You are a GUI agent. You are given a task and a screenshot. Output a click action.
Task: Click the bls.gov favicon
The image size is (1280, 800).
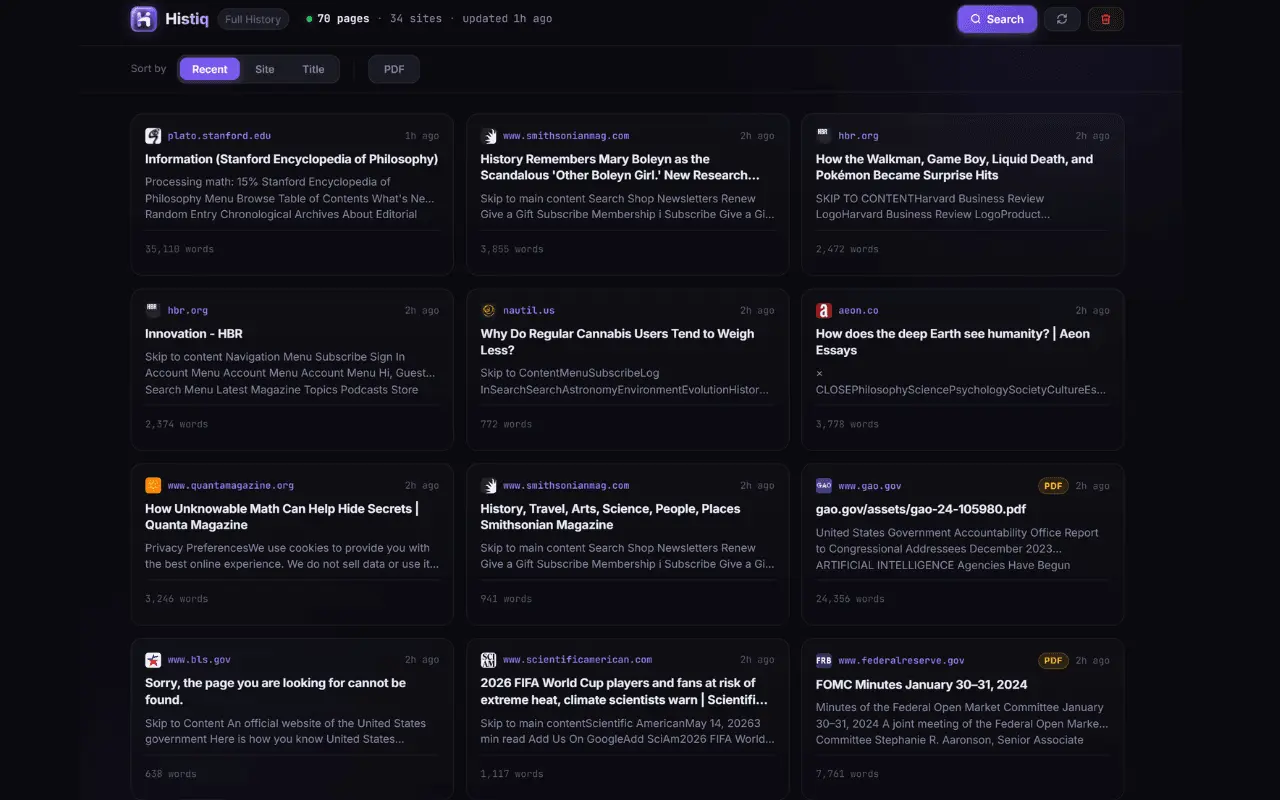[153, 660]
